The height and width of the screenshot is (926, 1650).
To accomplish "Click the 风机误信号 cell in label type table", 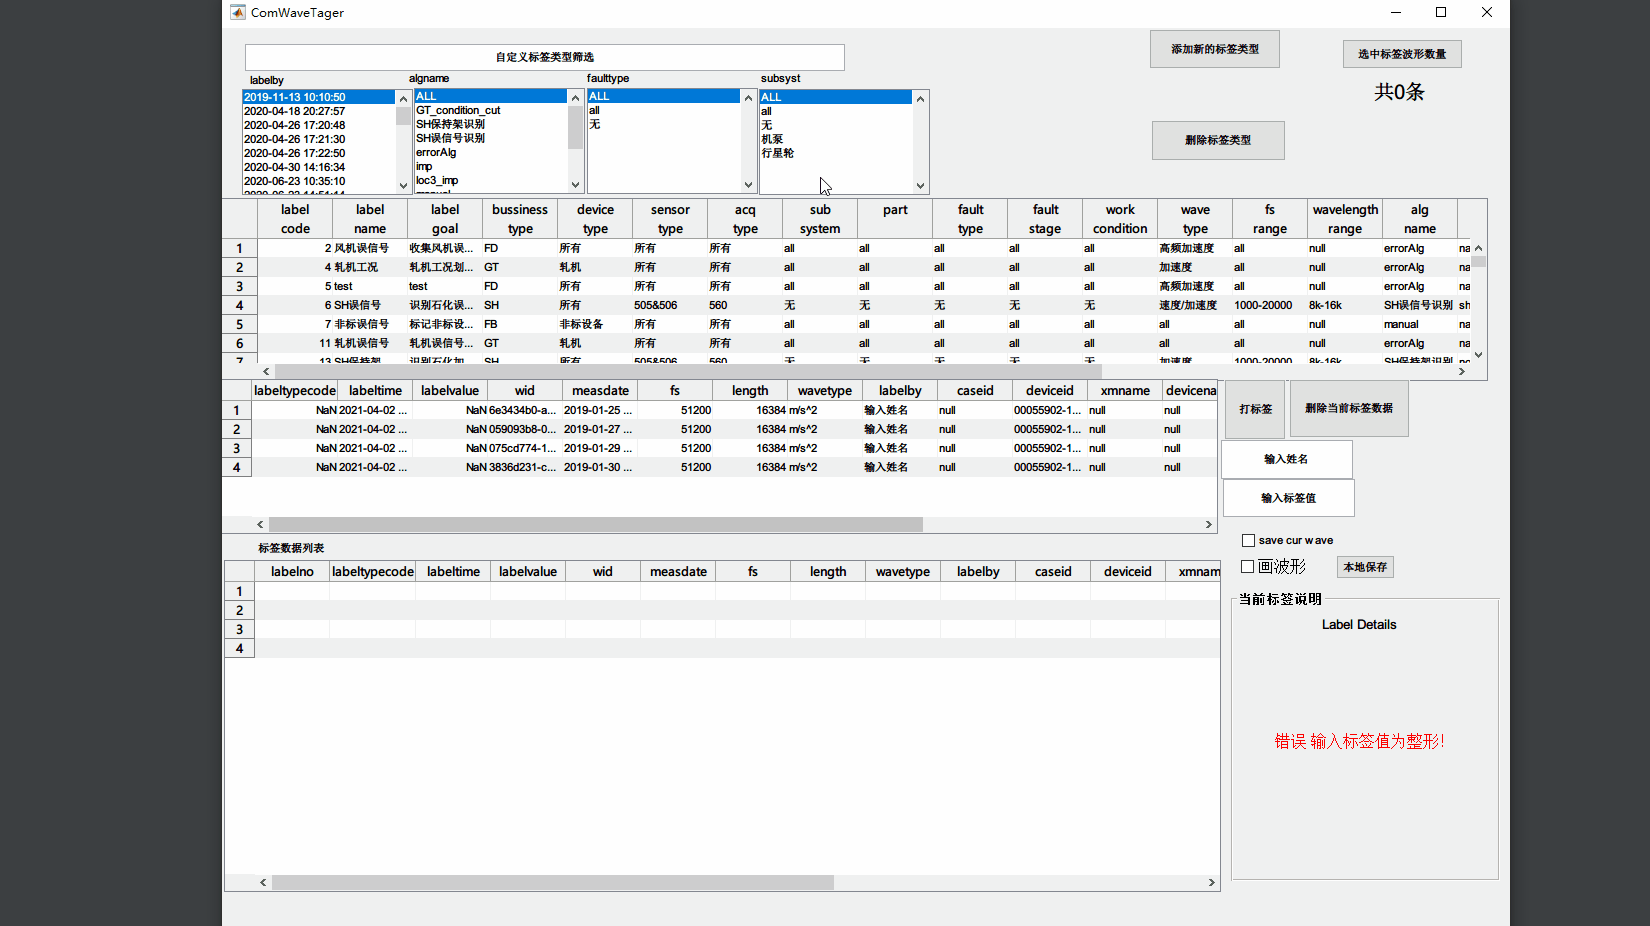I will coord(370,248).
